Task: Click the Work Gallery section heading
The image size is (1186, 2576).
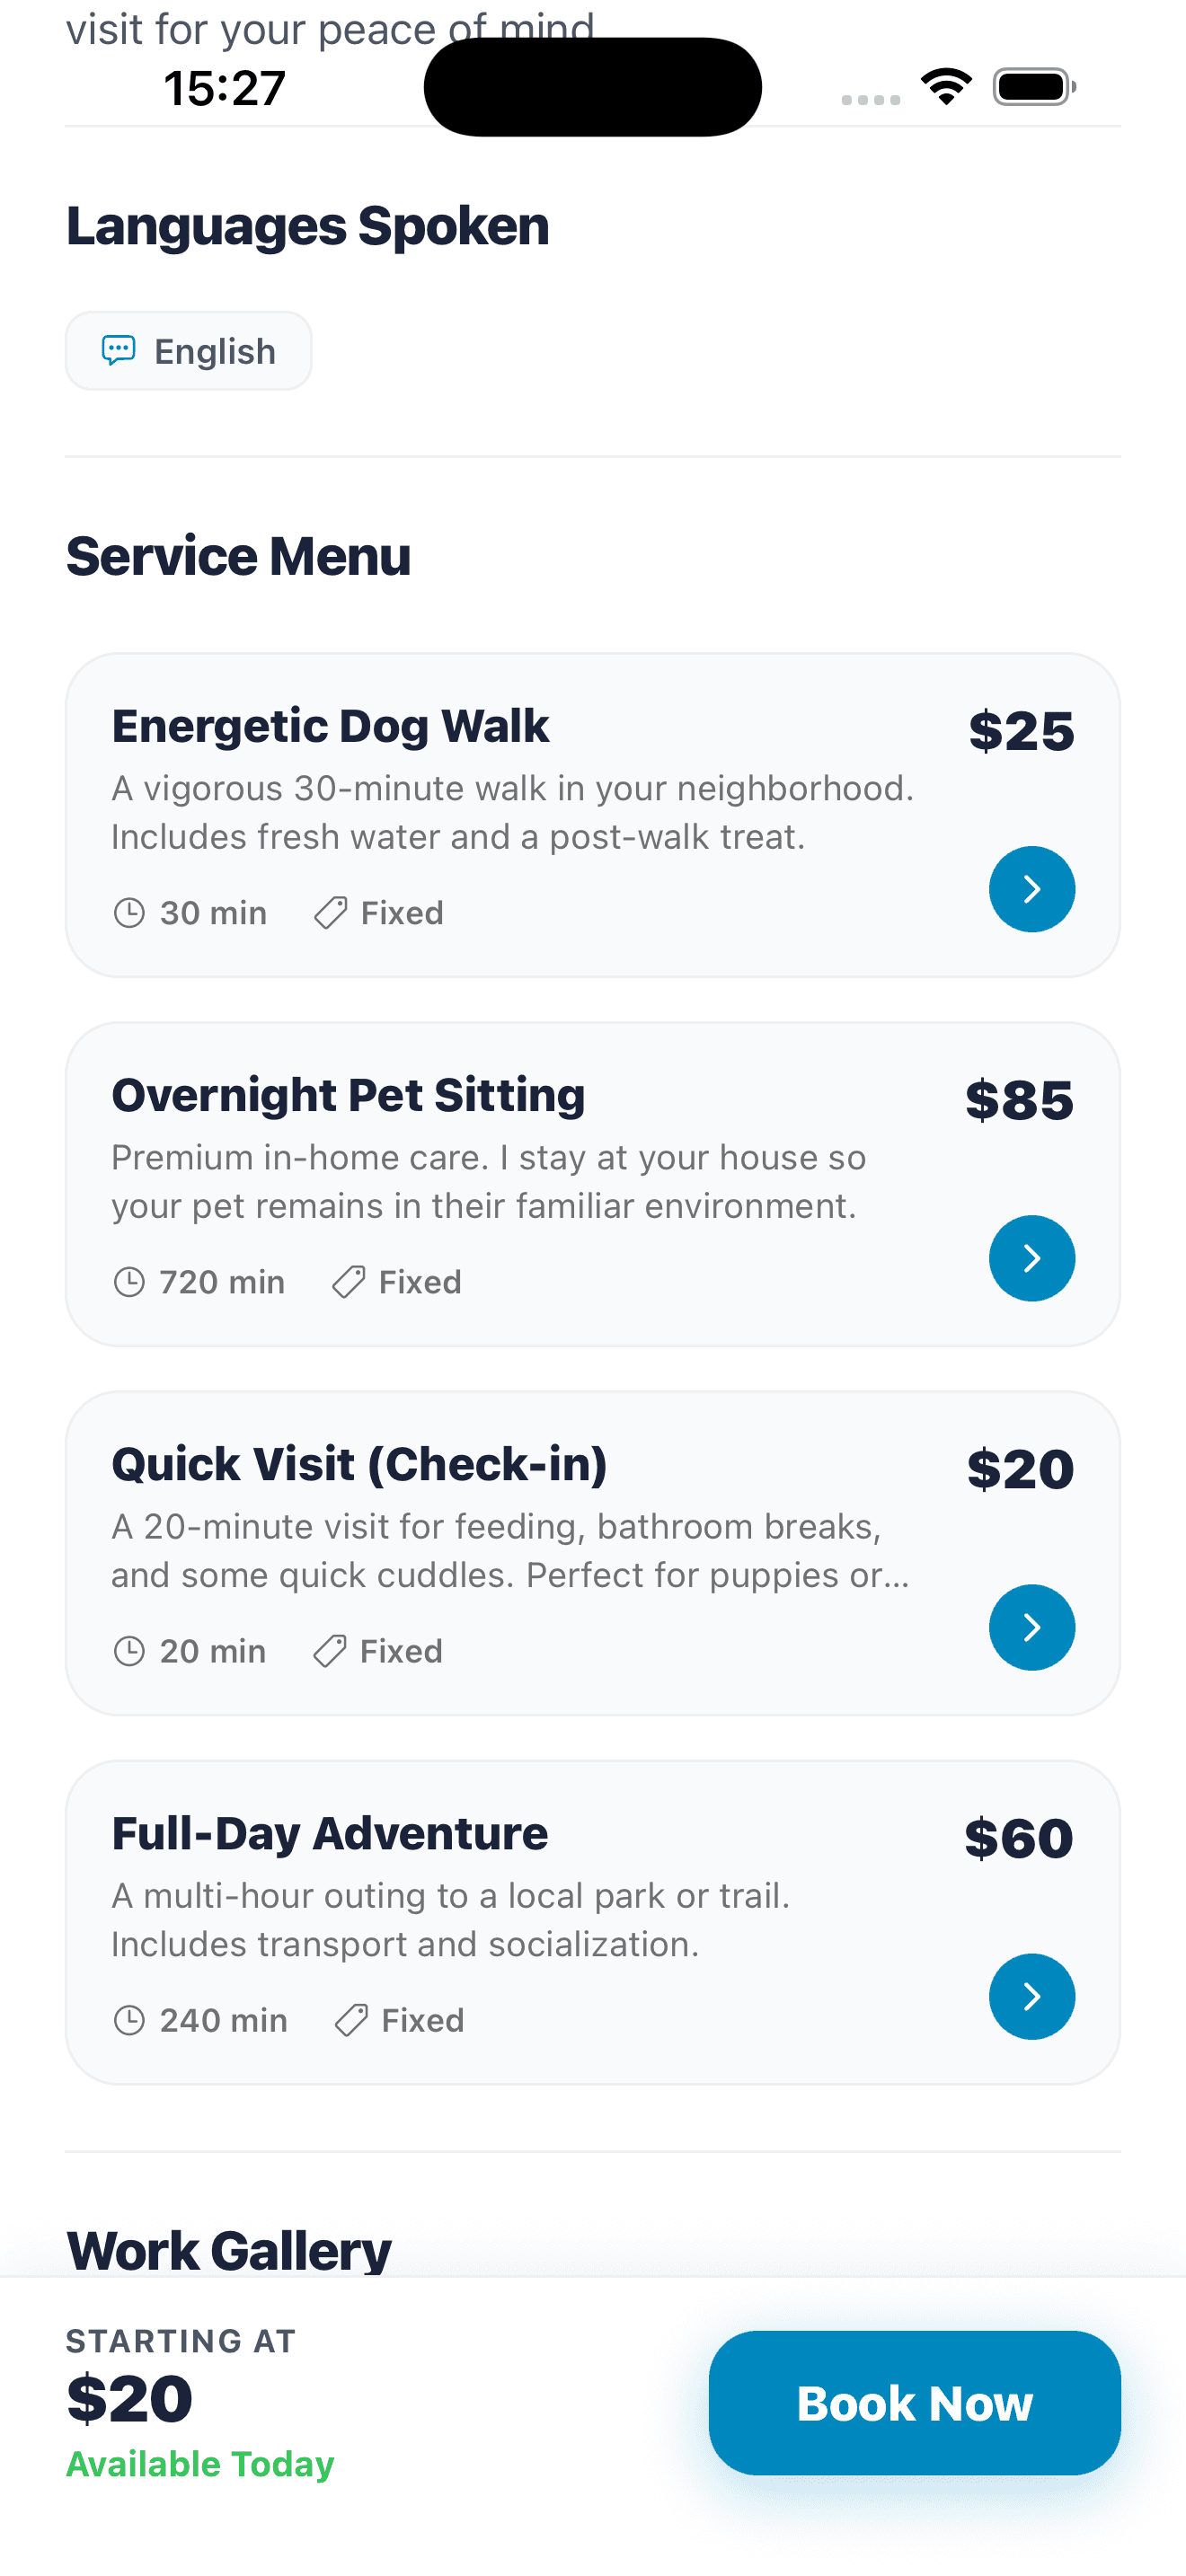Action: (229, 2251)
